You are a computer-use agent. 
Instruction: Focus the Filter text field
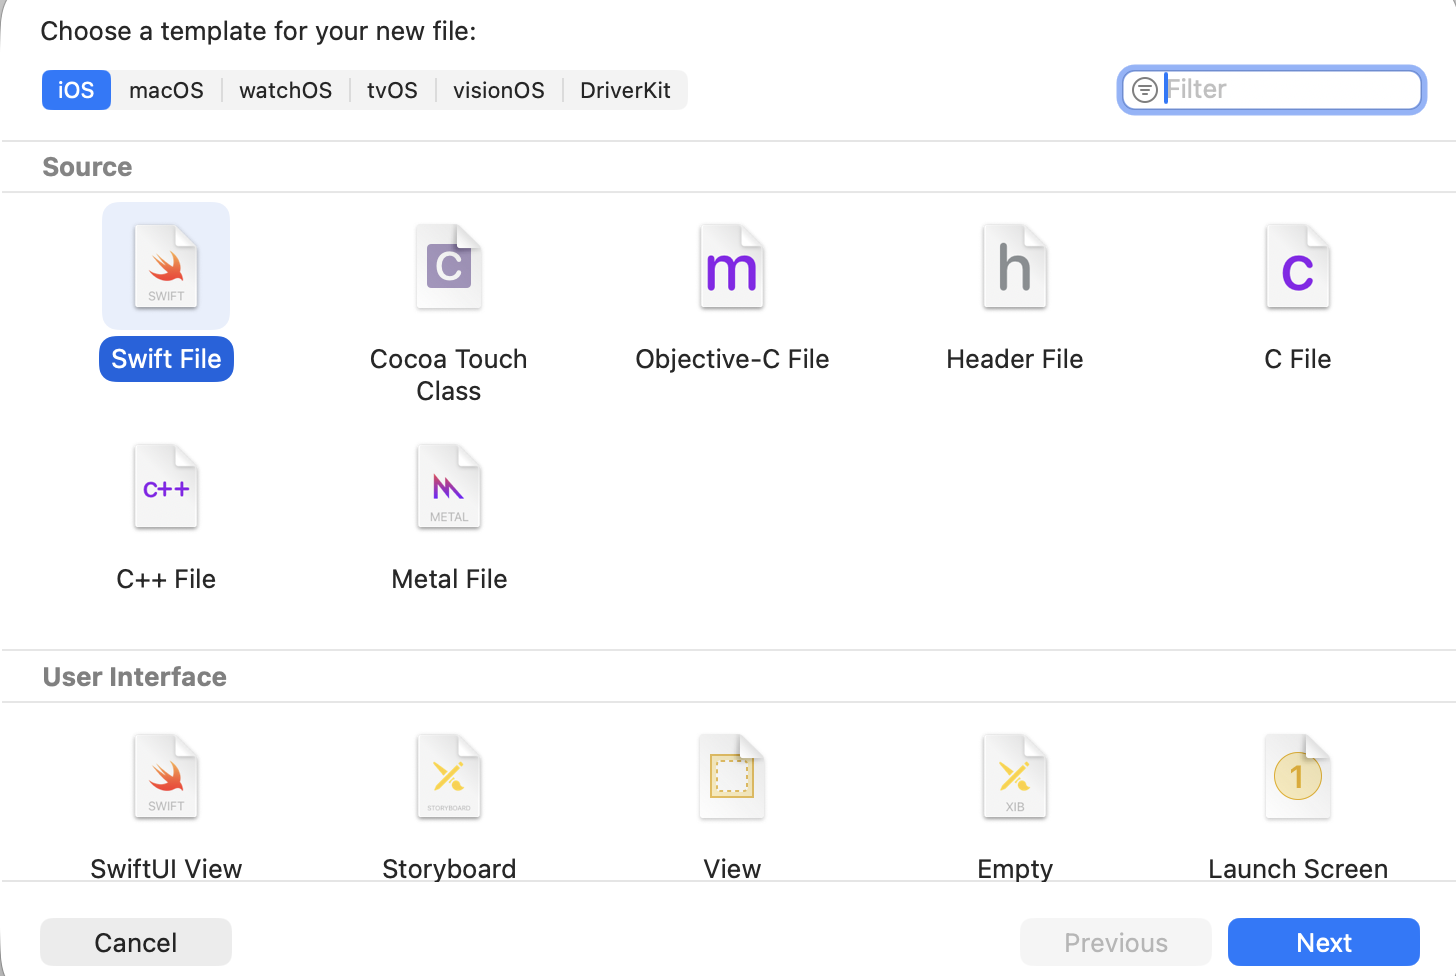click(x=1272, y=90)
